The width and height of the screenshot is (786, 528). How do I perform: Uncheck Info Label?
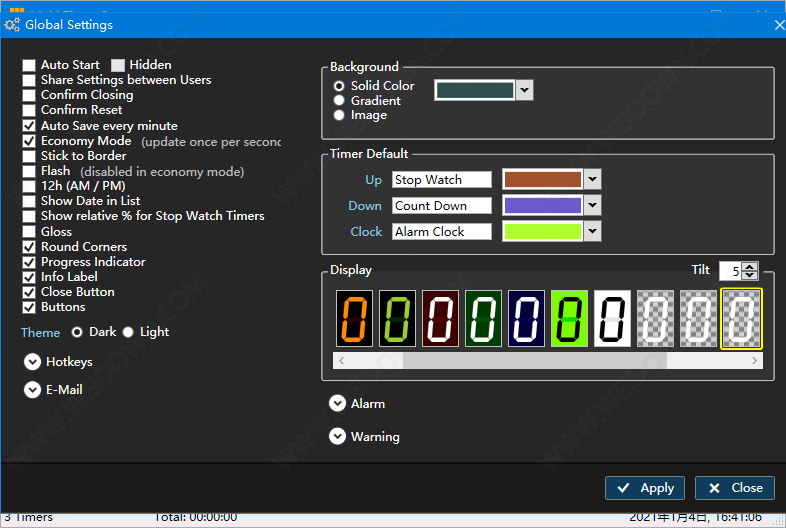click(29, 277)
